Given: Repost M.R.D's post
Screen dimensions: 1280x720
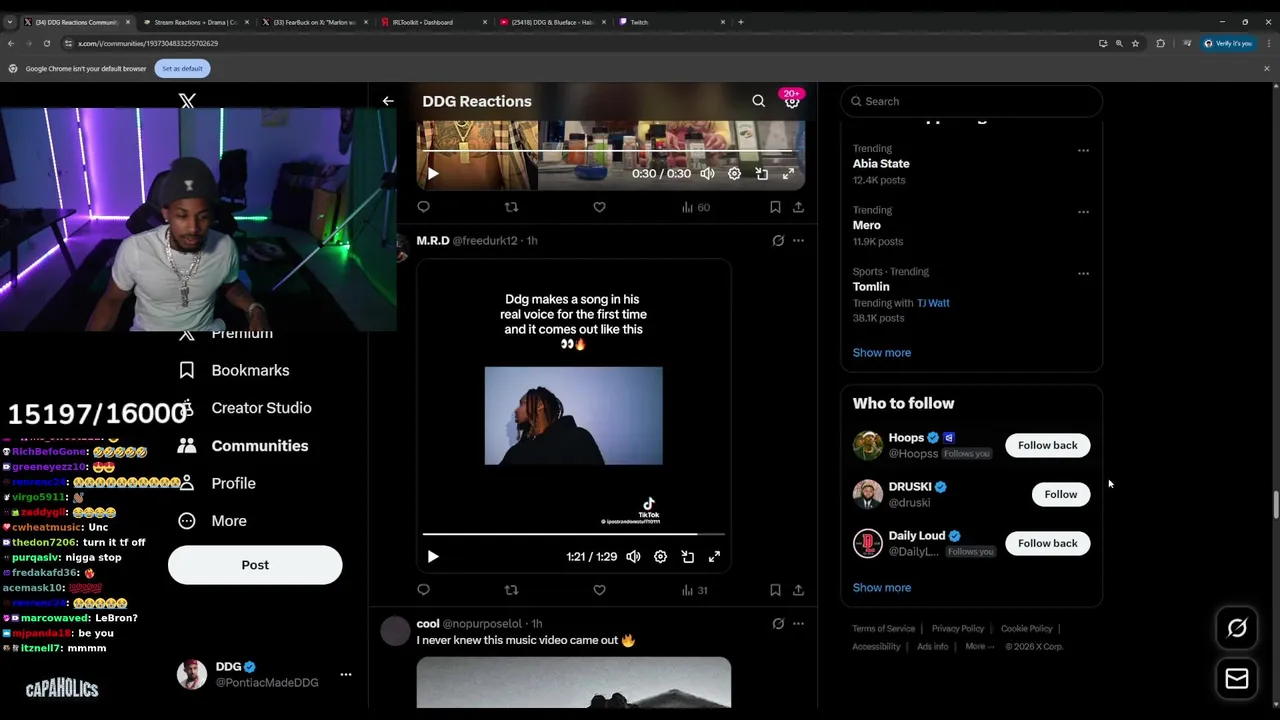Looking at the screenshot, I should coord(511,590).
